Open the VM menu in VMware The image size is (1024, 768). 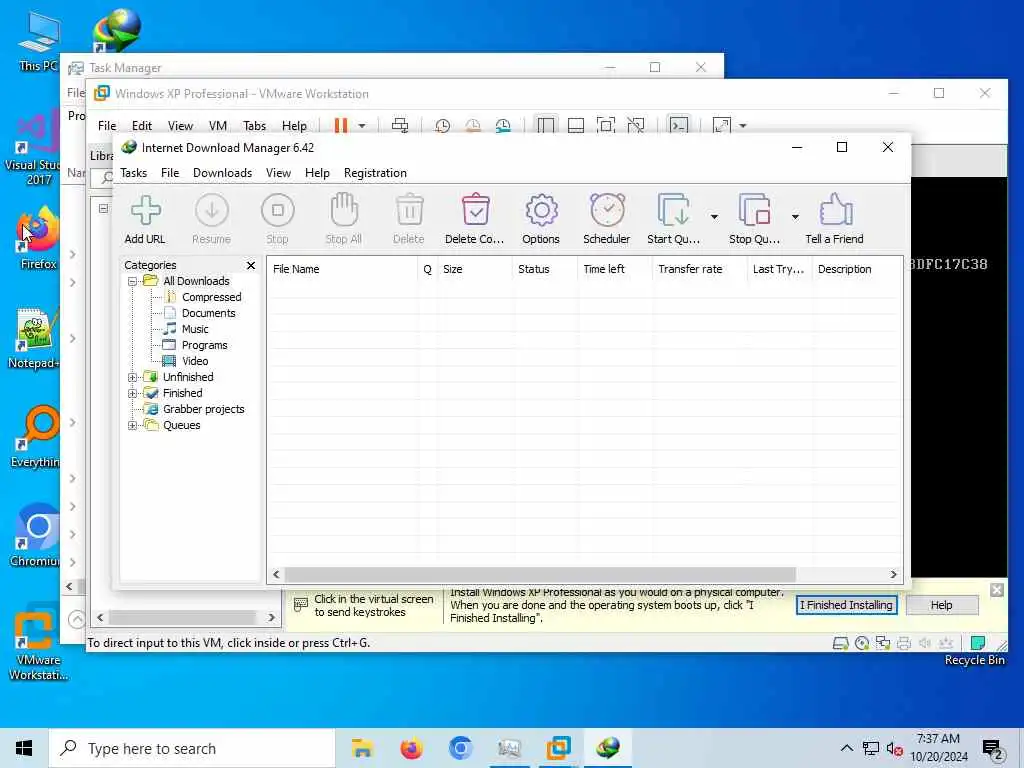click(x=217, y=126)
